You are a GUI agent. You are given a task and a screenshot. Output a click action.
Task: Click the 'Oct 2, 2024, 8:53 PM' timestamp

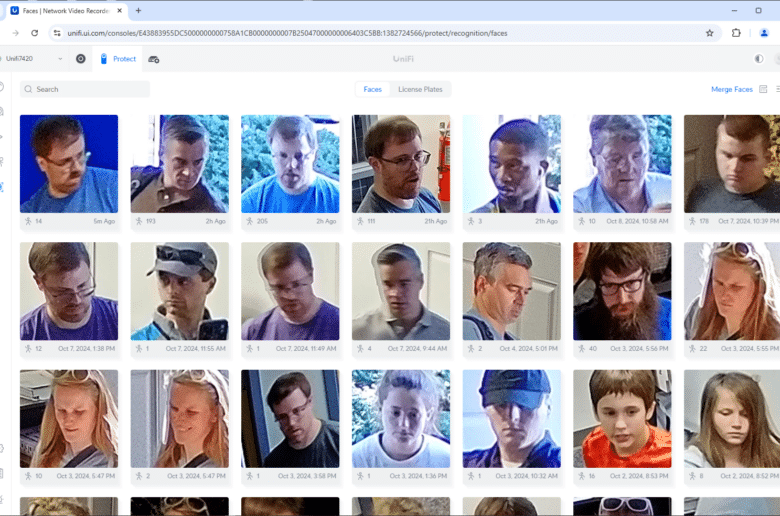tap(639, 476)
